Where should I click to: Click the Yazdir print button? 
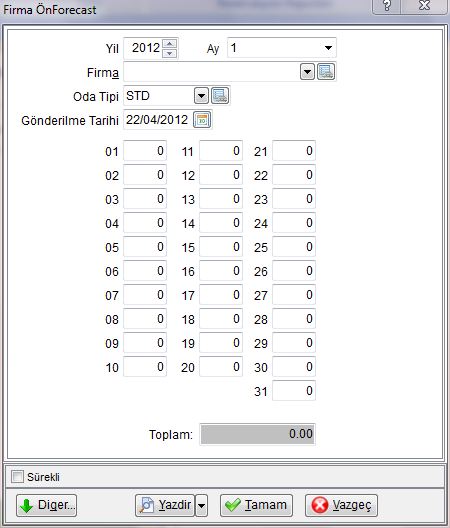(165, 505)
